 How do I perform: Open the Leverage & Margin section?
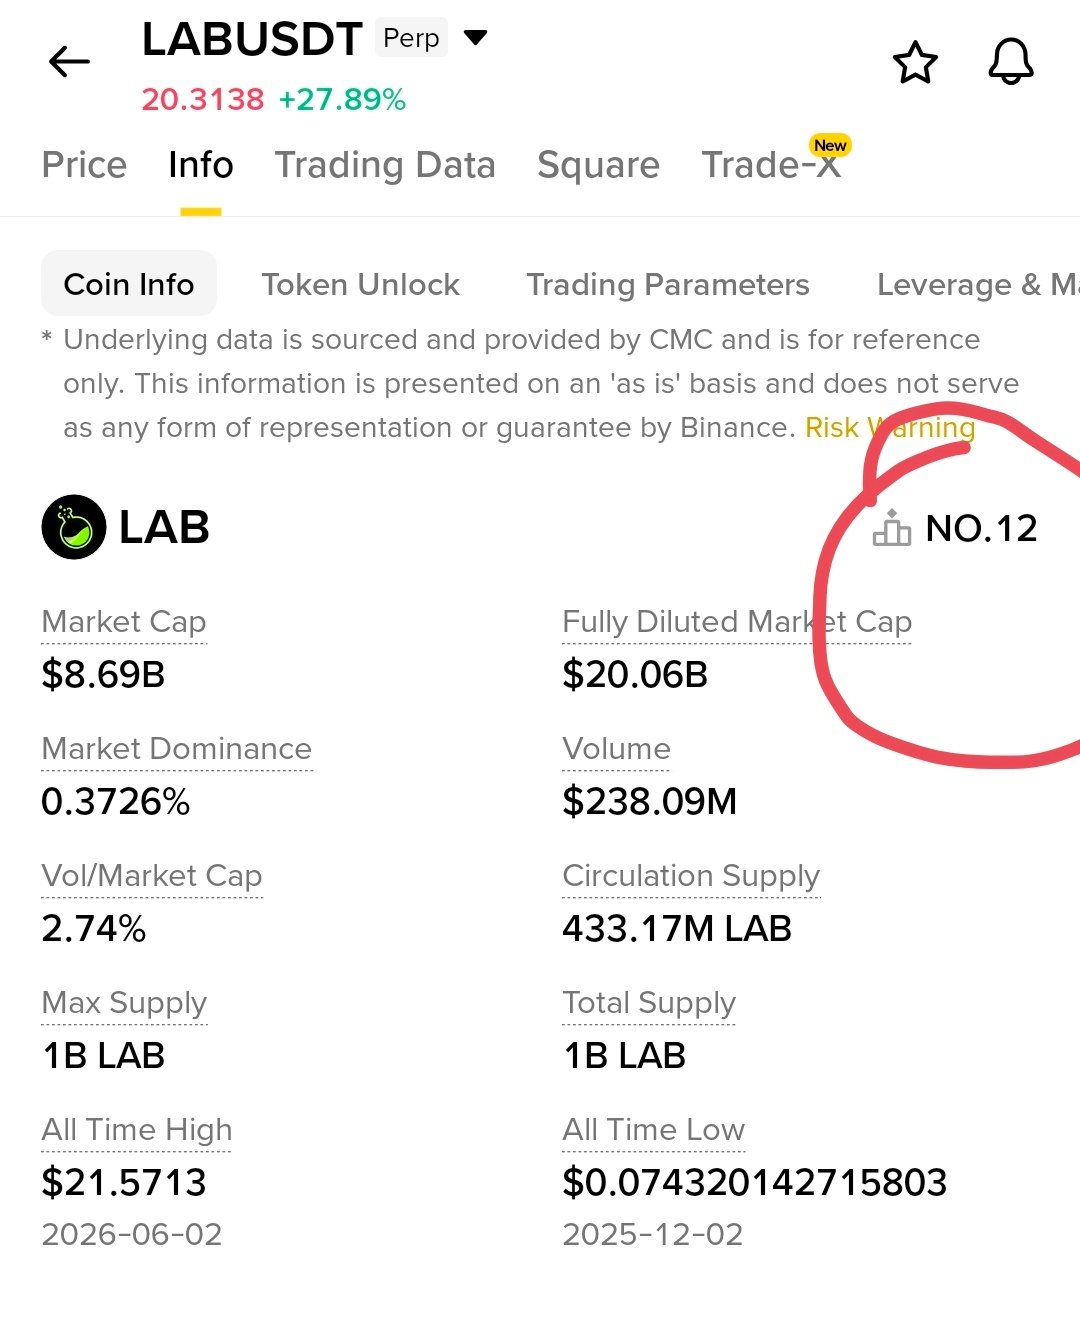[978, 285]
